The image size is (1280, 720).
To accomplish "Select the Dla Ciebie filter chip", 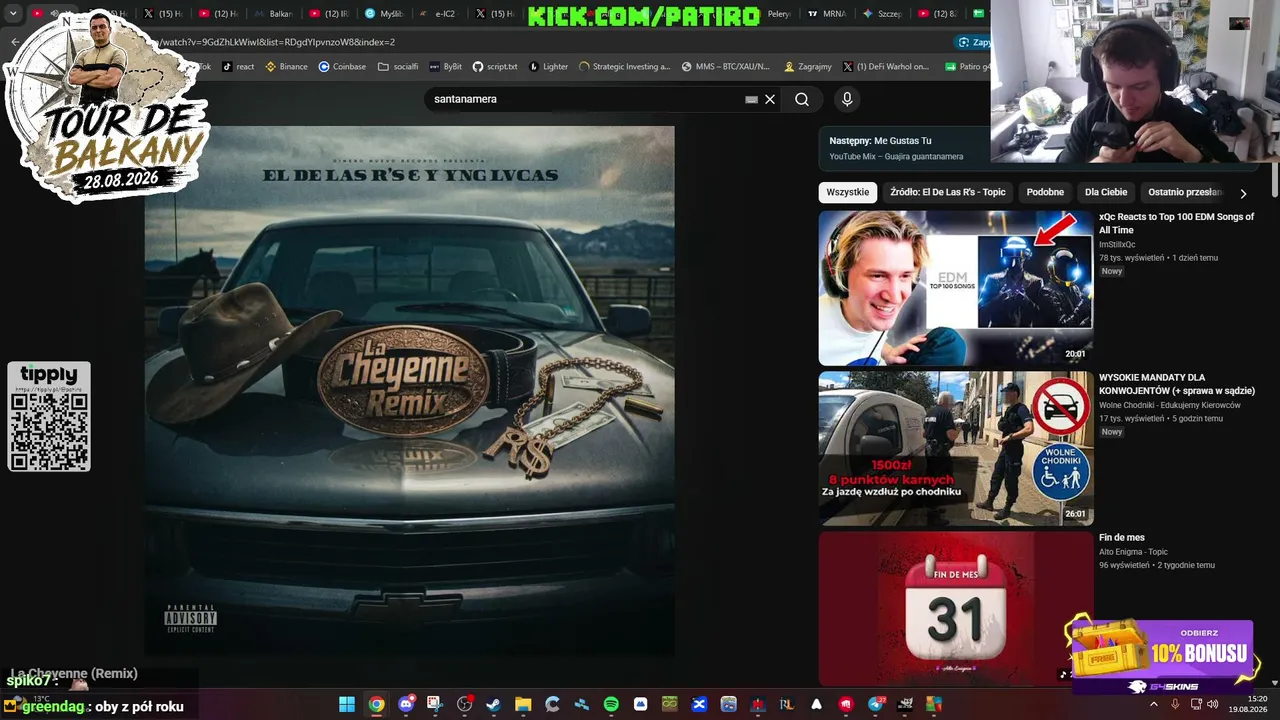I will [x=1106, y=192].
